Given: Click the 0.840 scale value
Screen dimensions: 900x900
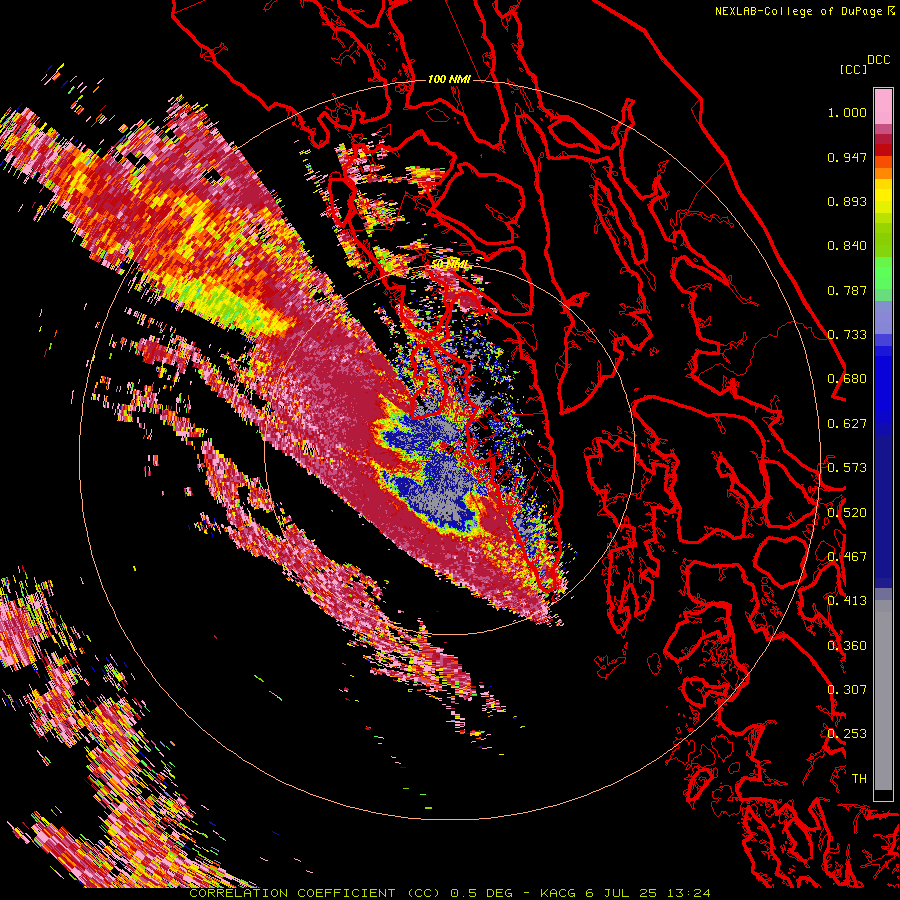Looking at the screenshot, I should [847, 246].
